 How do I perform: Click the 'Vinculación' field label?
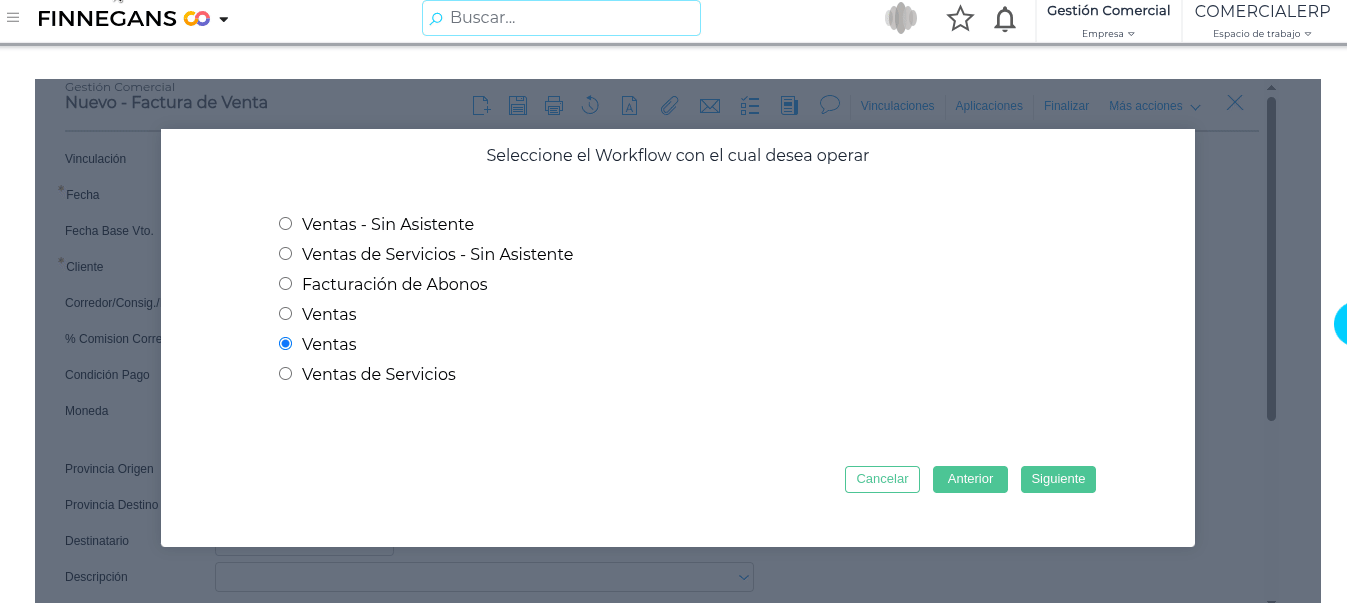tap(96, 159)
